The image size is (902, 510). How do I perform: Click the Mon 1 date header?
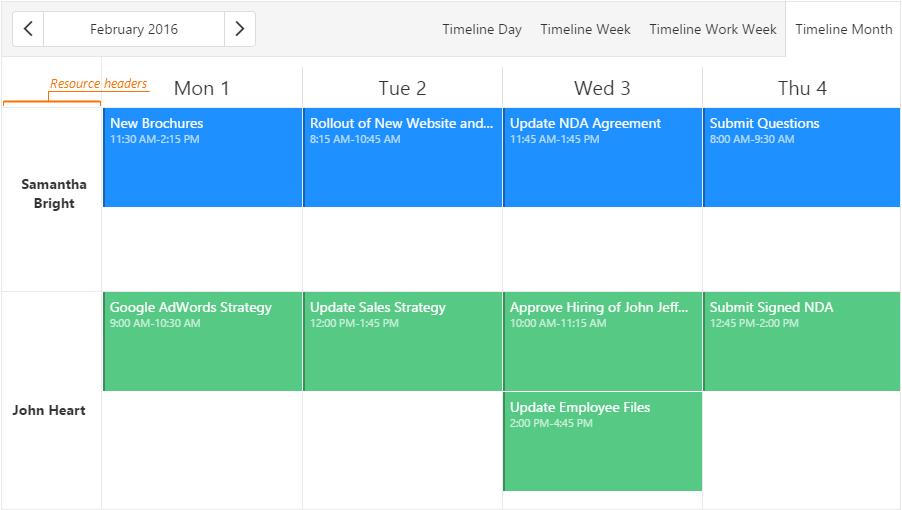202,88
